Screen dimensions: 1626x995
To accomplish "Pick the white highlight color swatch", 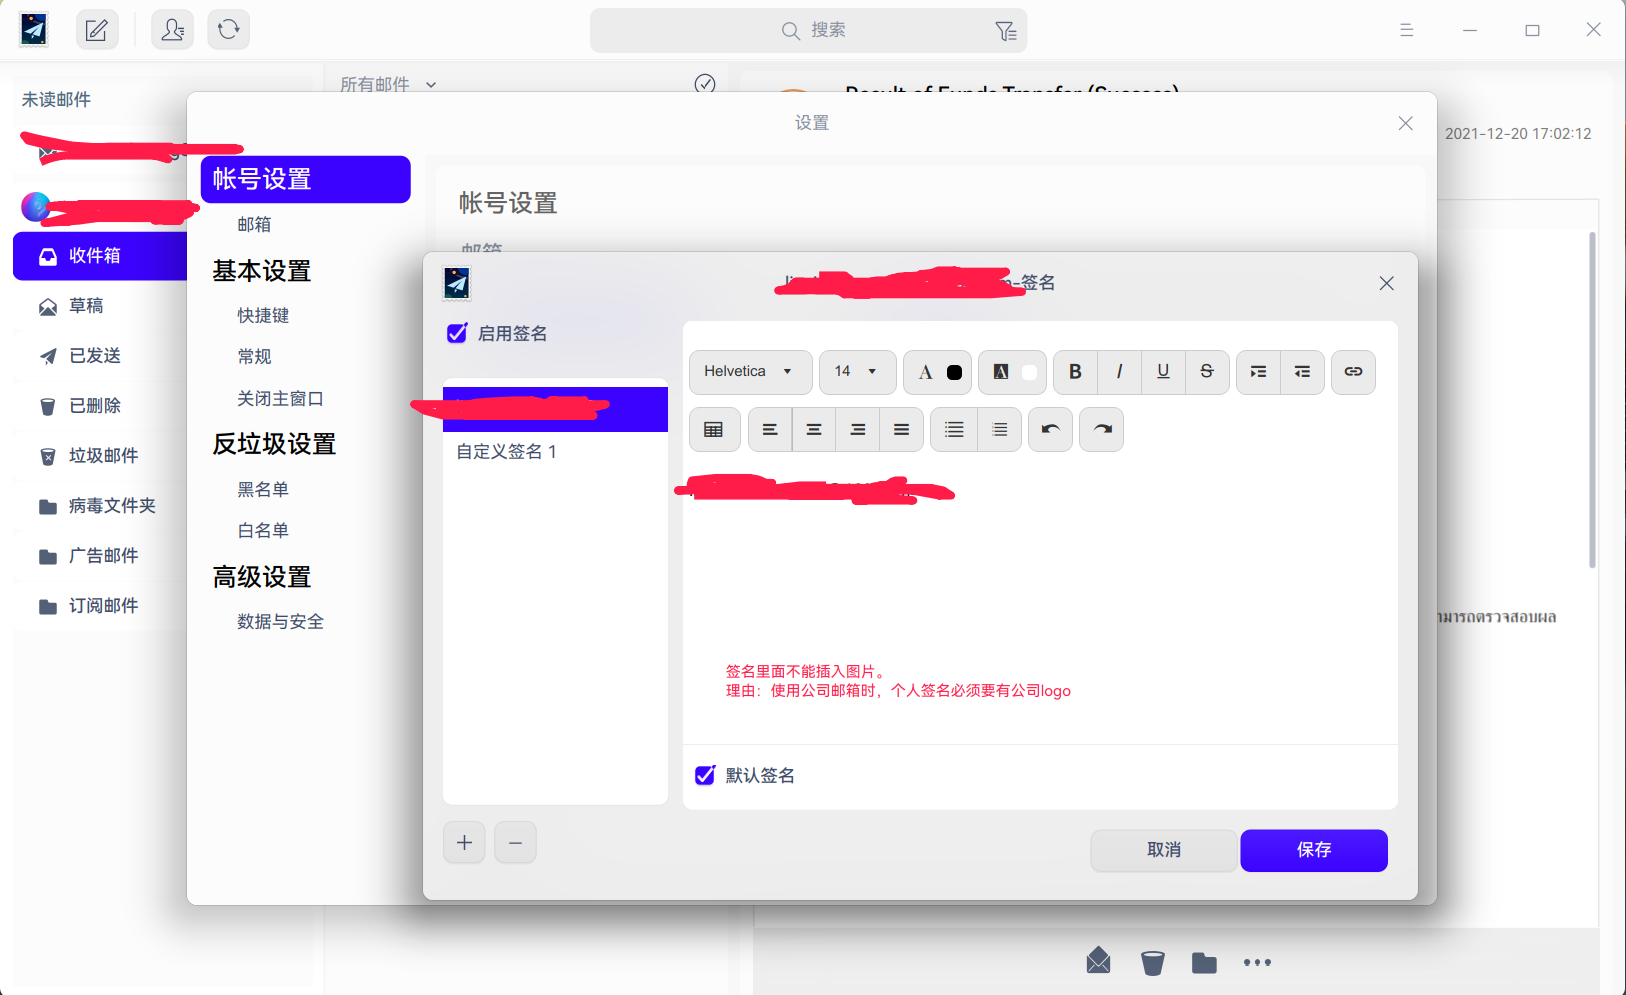I will [1029, 373].
